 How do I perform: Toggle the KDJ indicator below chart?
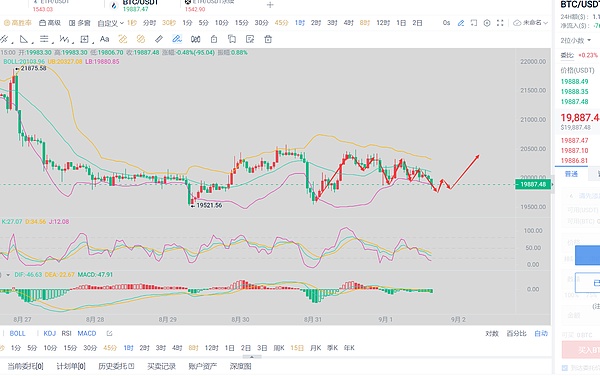coord(50,334)
